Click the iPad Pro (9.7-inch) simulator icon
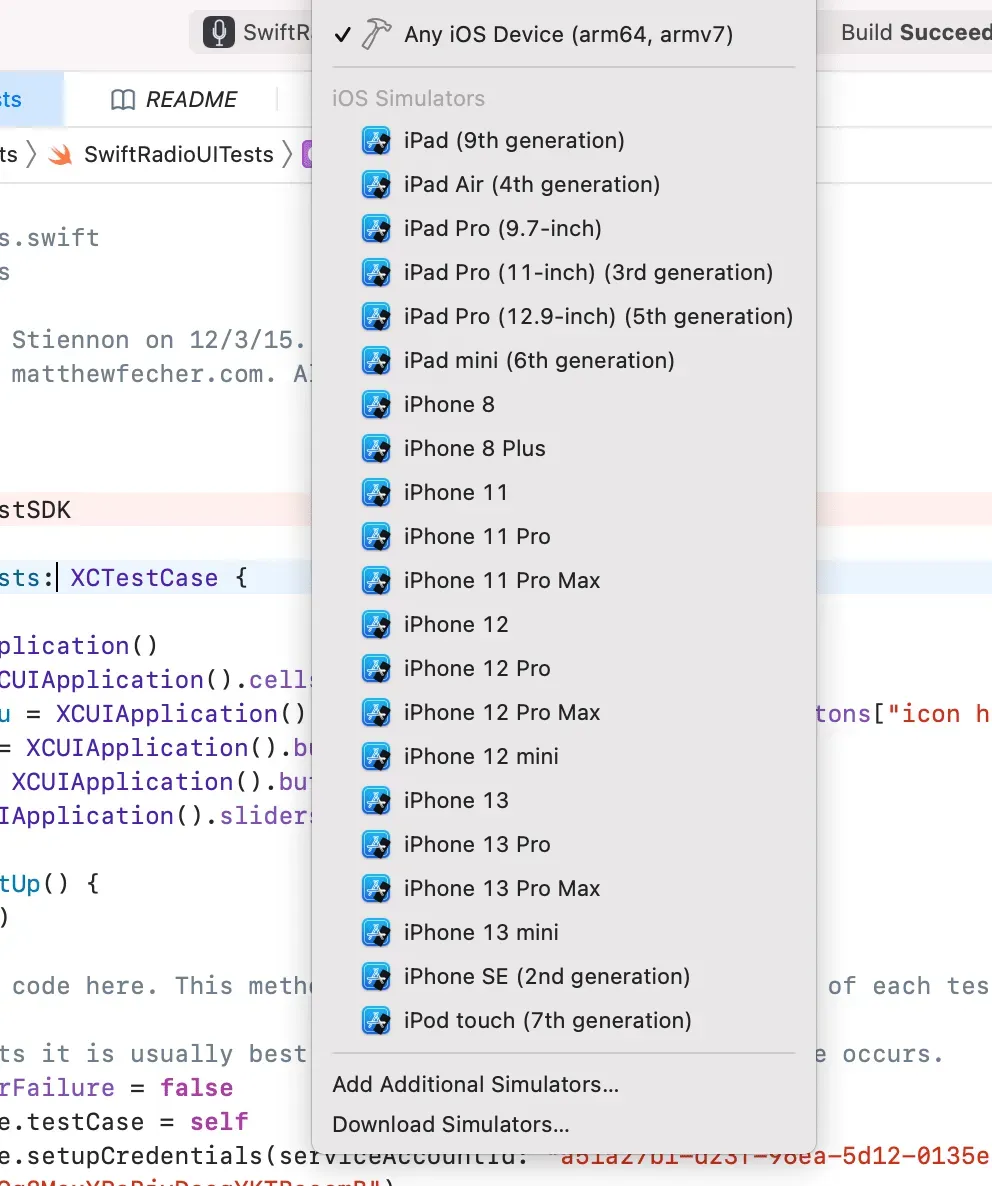 377,228
